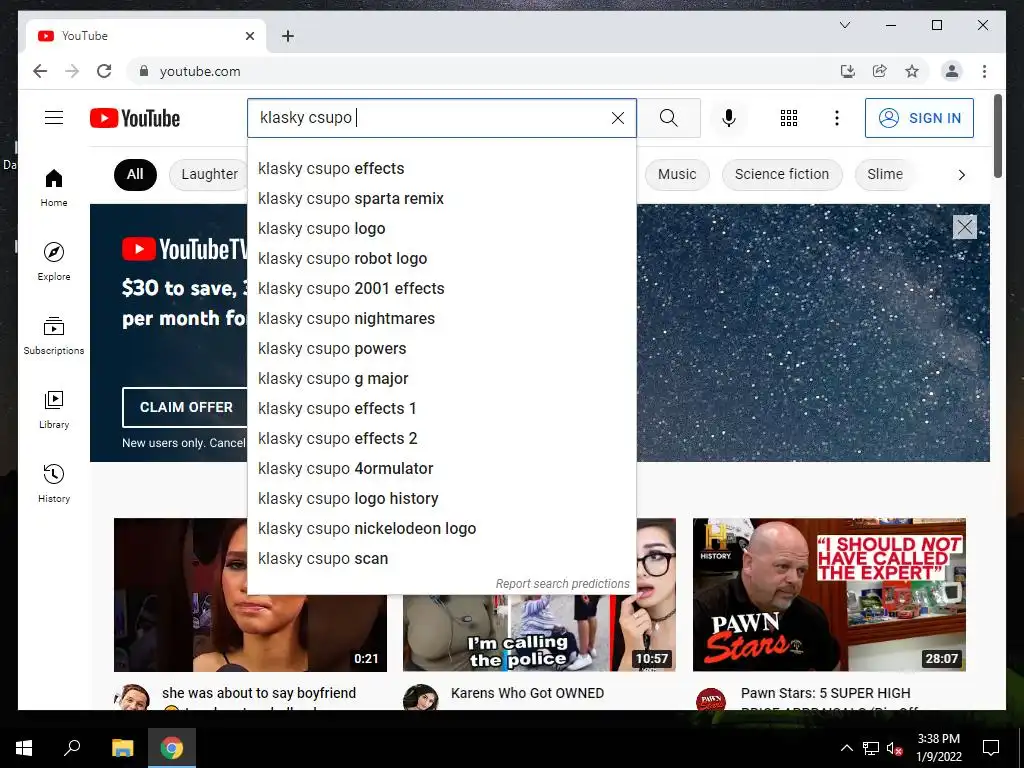This screenshot has width=1024, height=768.
Task: Click the Report search predictions link
Action: coord(562,584)
